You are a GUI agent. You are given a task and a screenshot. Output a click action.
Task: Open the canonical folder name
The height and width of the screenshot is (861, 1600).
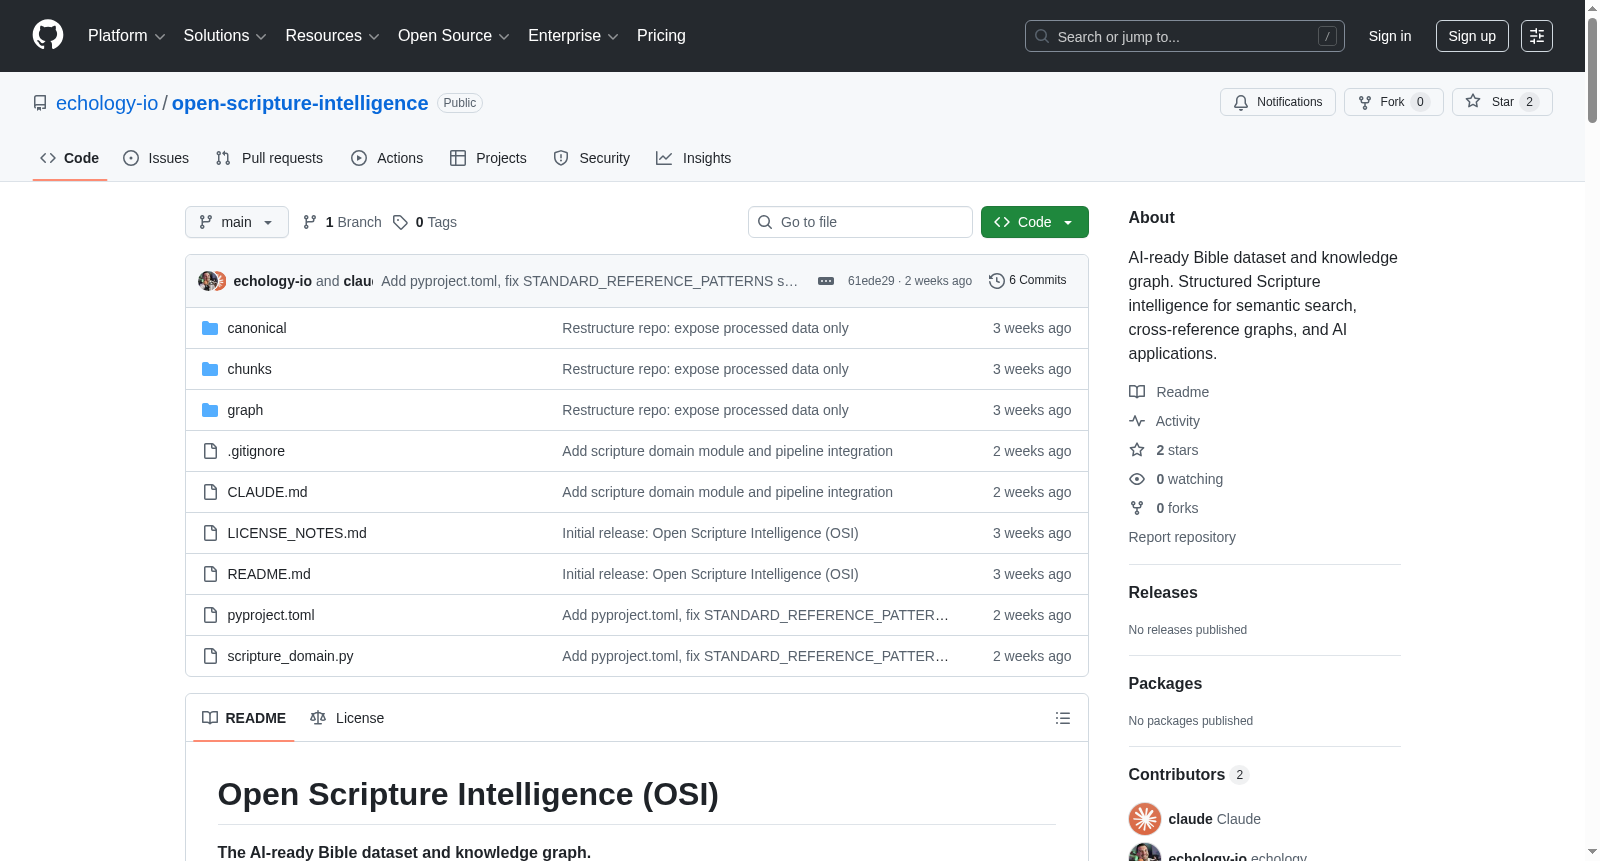(257, 328)
